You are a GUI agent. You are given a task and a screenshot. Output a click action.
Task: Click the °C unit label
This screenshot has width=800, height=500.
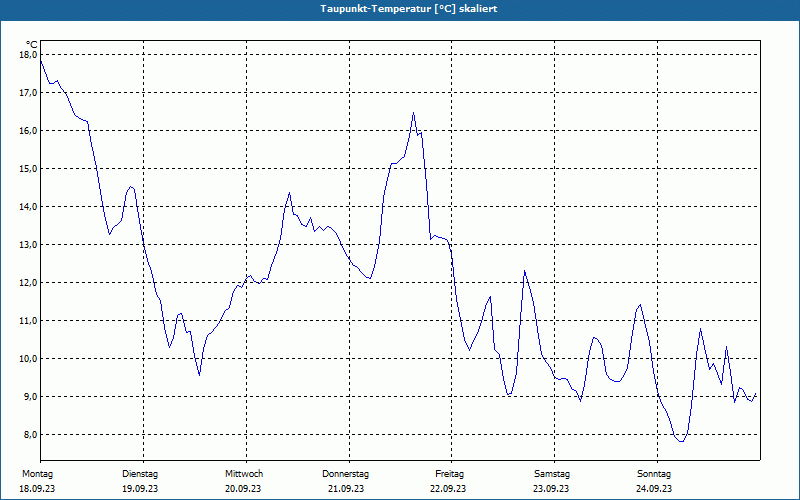pyautogui.click(x=32, y=45)
